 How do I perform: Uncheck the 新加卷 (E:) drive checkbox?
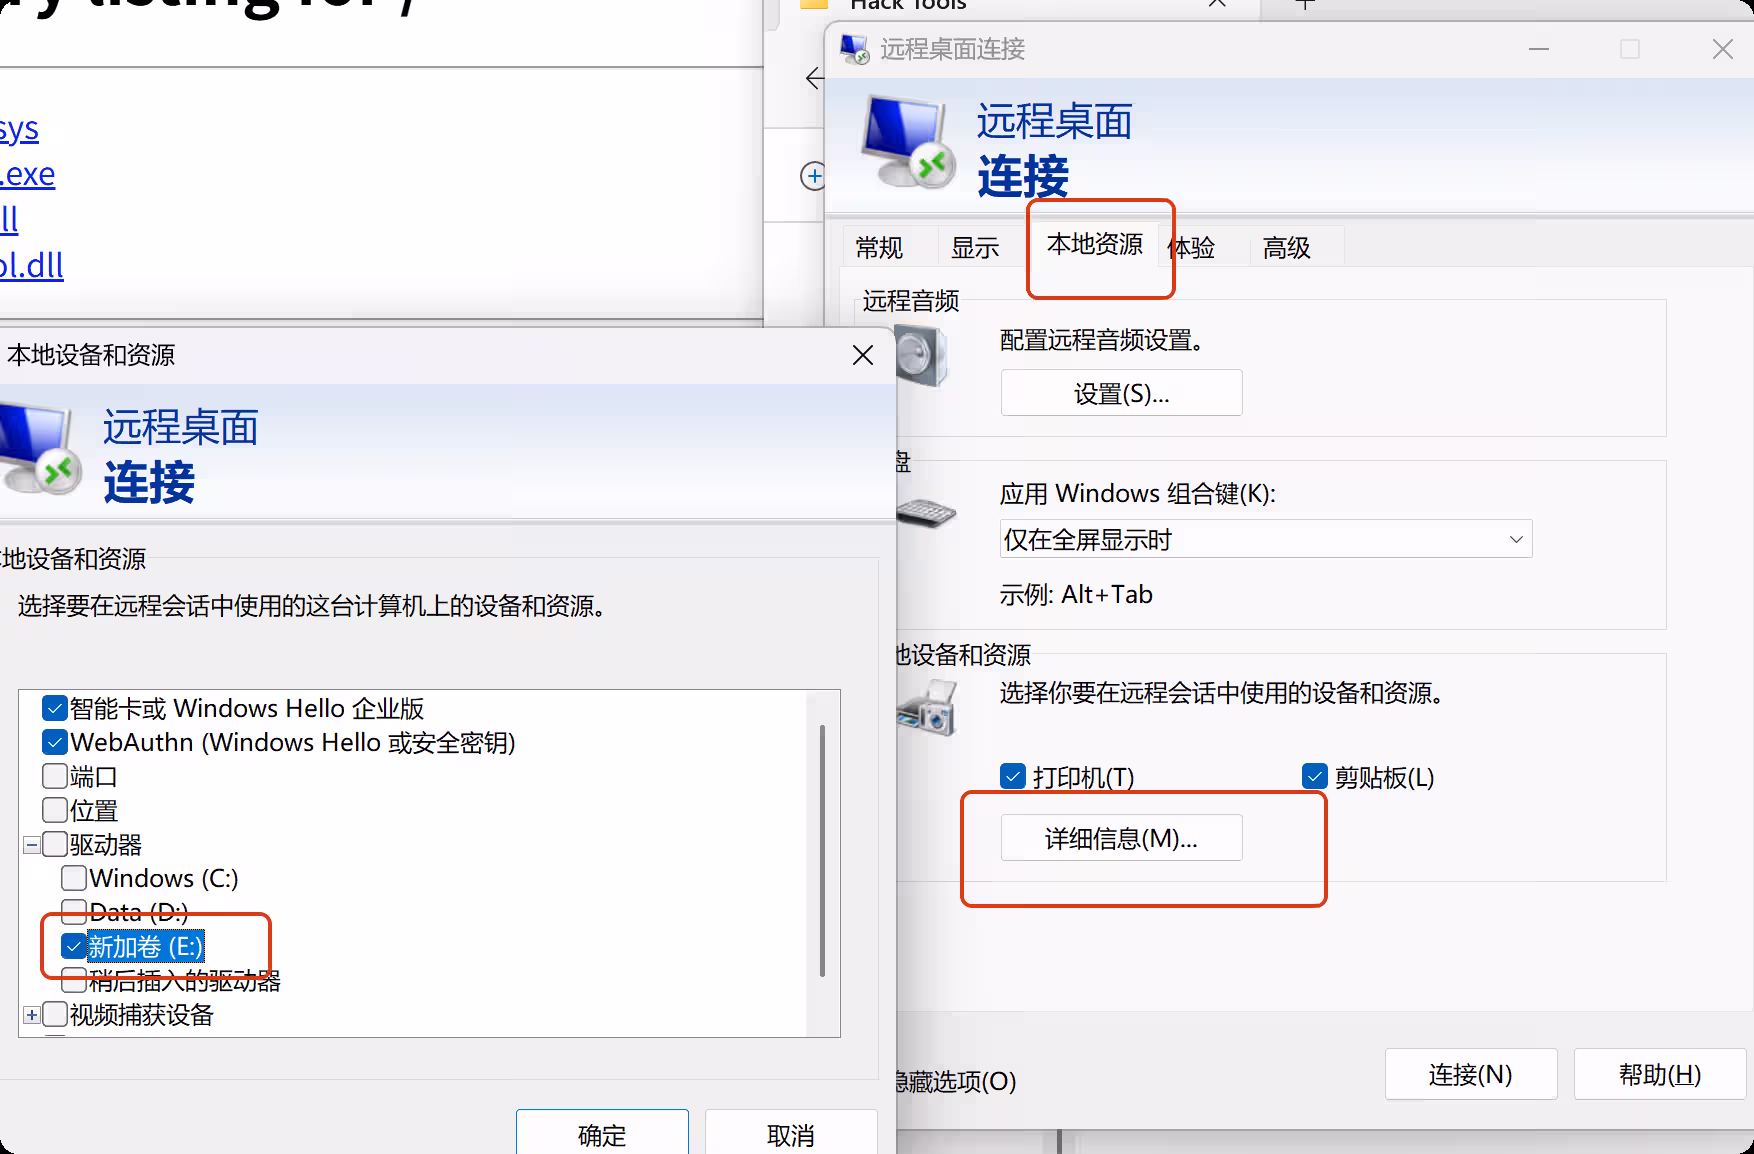(73, 946)
